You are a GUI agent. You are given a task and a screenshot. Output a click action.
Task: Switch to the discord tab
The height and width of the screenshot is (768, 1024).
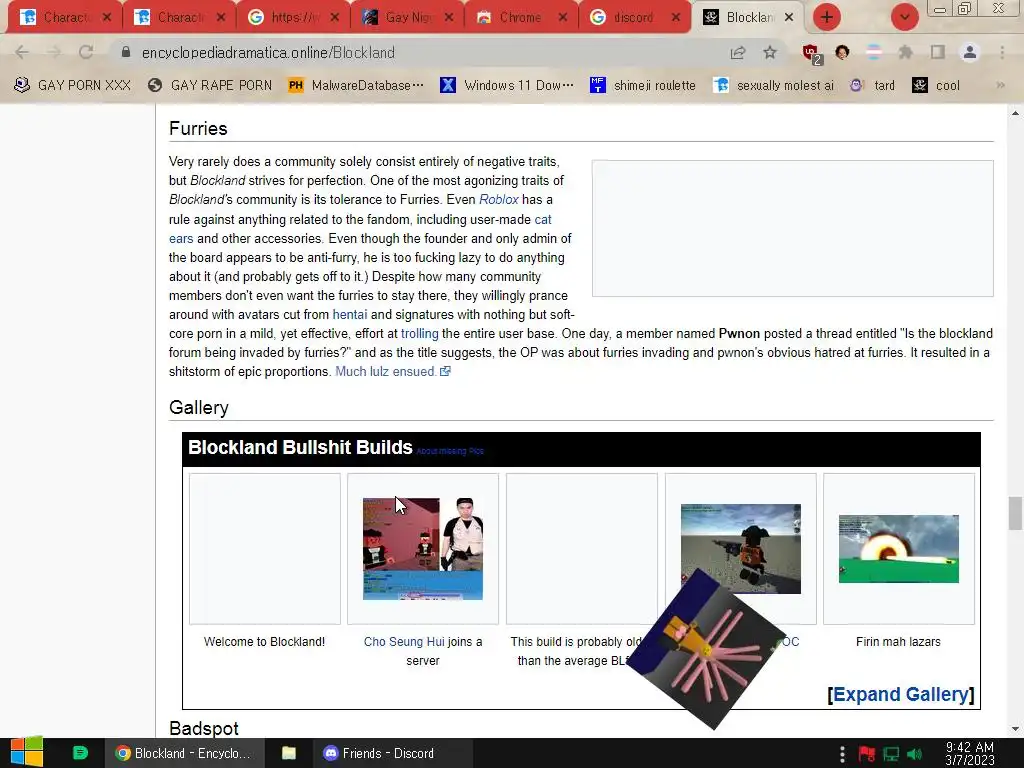633,17
